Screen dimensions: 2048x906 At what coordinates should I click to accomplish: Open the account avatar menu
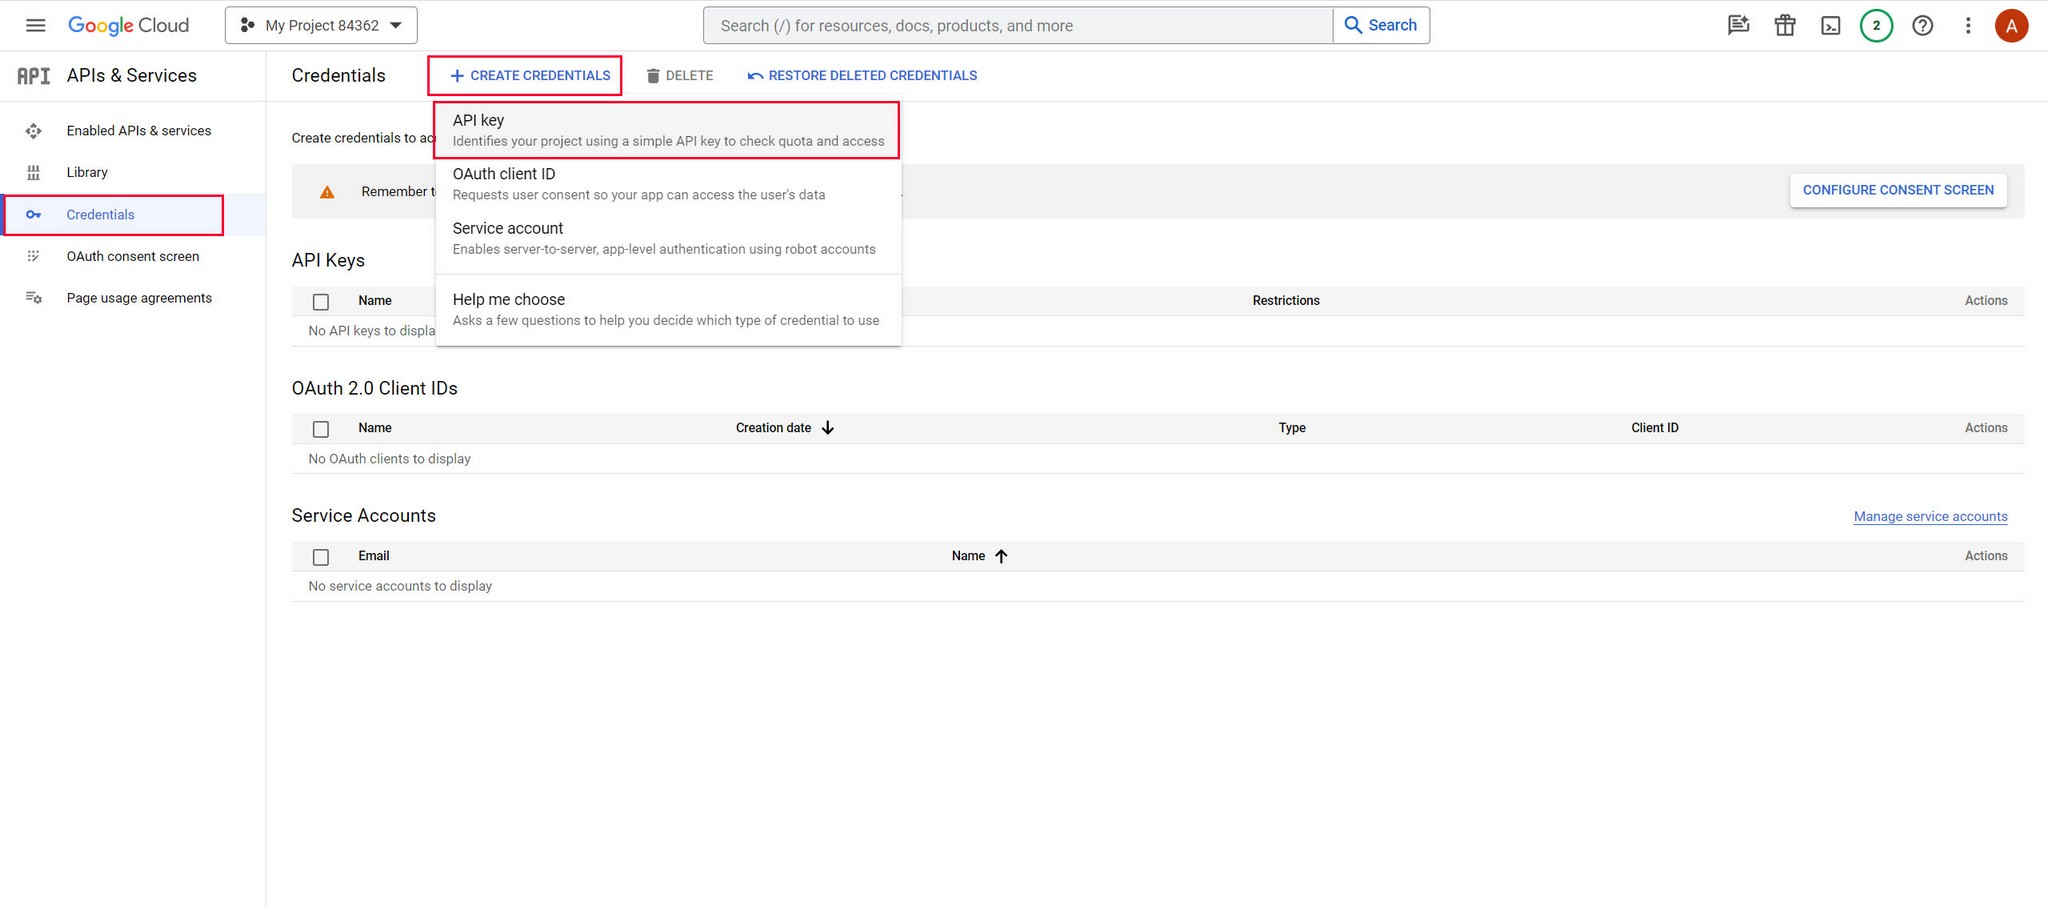click(x=2011, y=25)
